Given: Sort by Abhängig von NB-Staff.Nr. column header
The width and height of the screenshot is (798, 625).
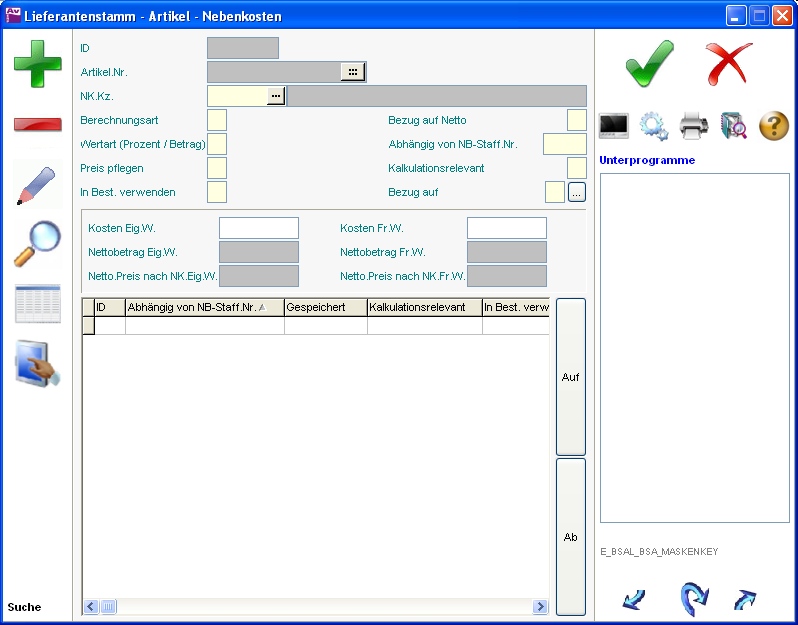Looking at the screenshot, I should point(203,308).
